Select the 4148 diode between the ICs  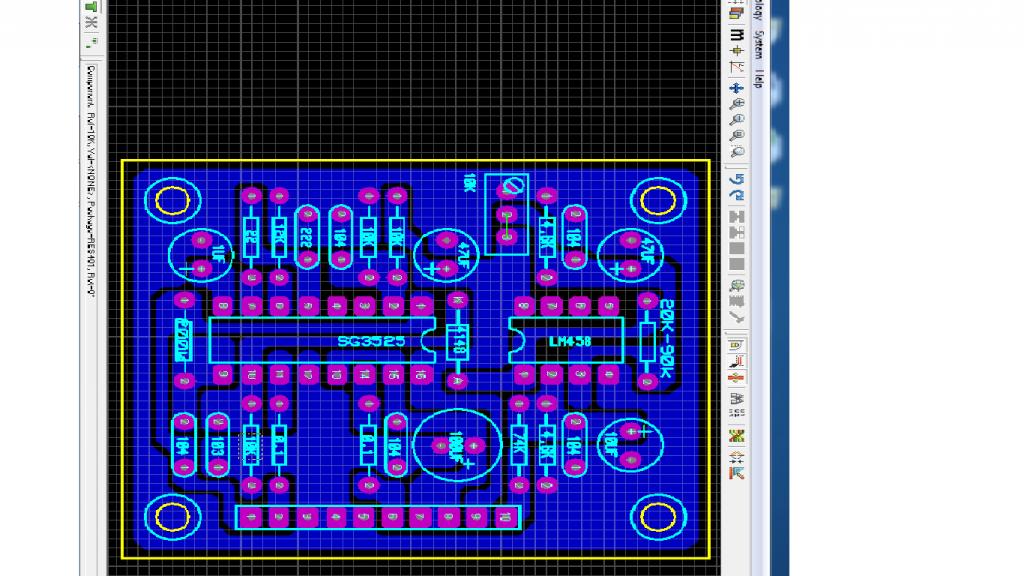coord(457,340)
